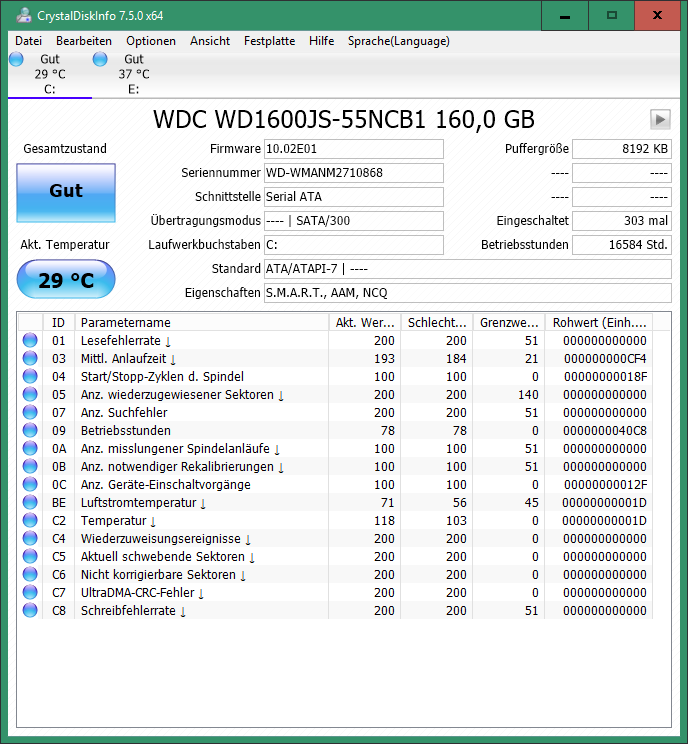Click the Puffergröße value 8192 KB
Screen dimensions: 688x744
622,149
